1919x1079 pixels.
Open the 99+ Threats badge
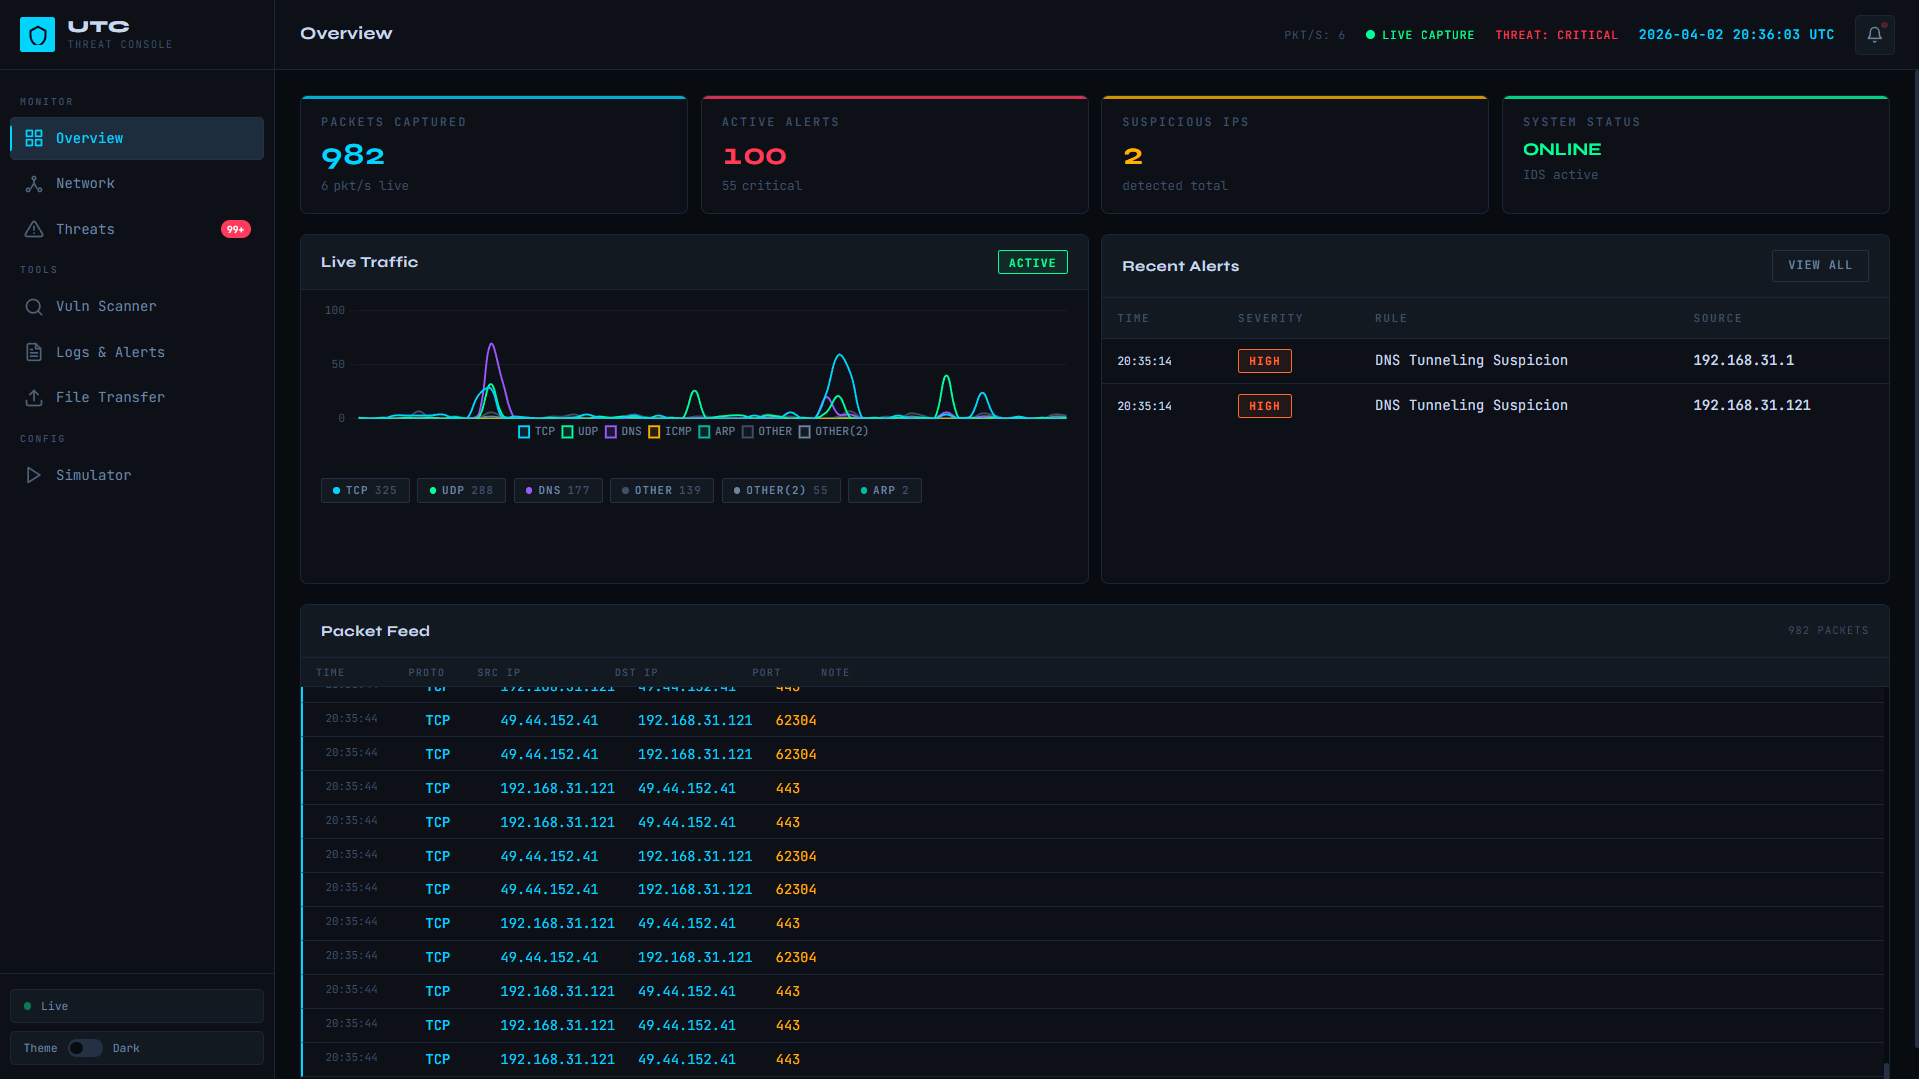(x=235, y=230)
